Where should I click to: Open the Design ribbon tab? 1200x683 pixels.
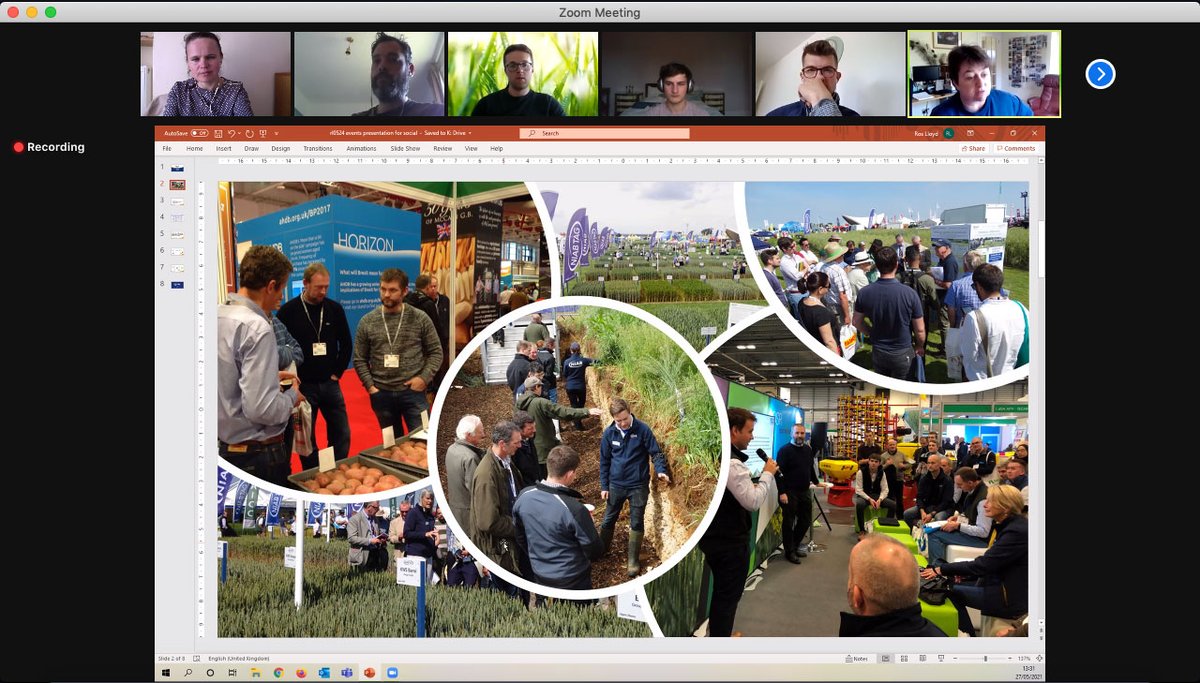[x=280, y=148]
